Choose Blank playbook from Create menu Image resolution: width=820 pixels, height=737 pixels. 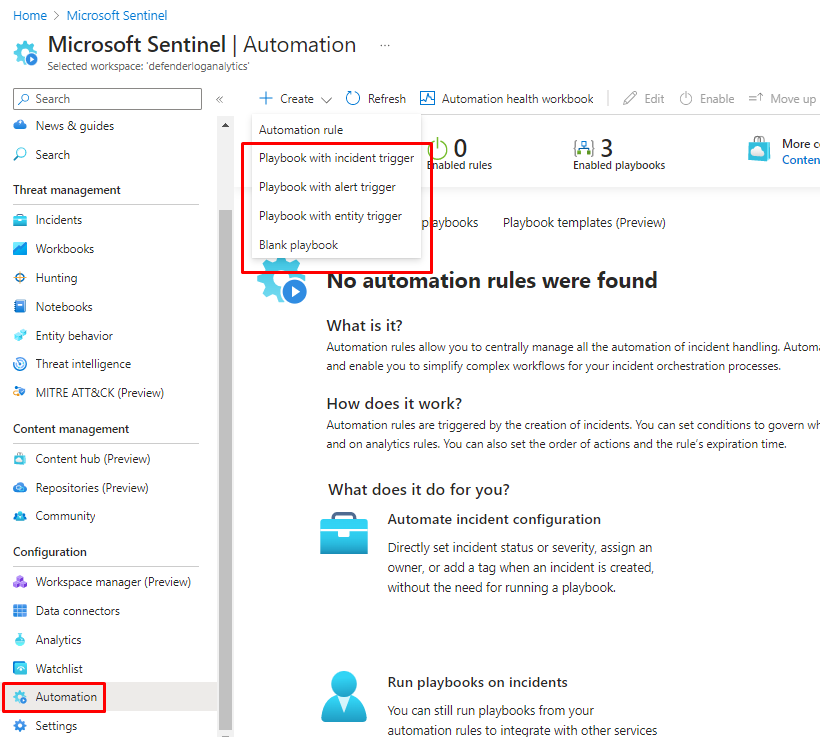pos(298,245)
